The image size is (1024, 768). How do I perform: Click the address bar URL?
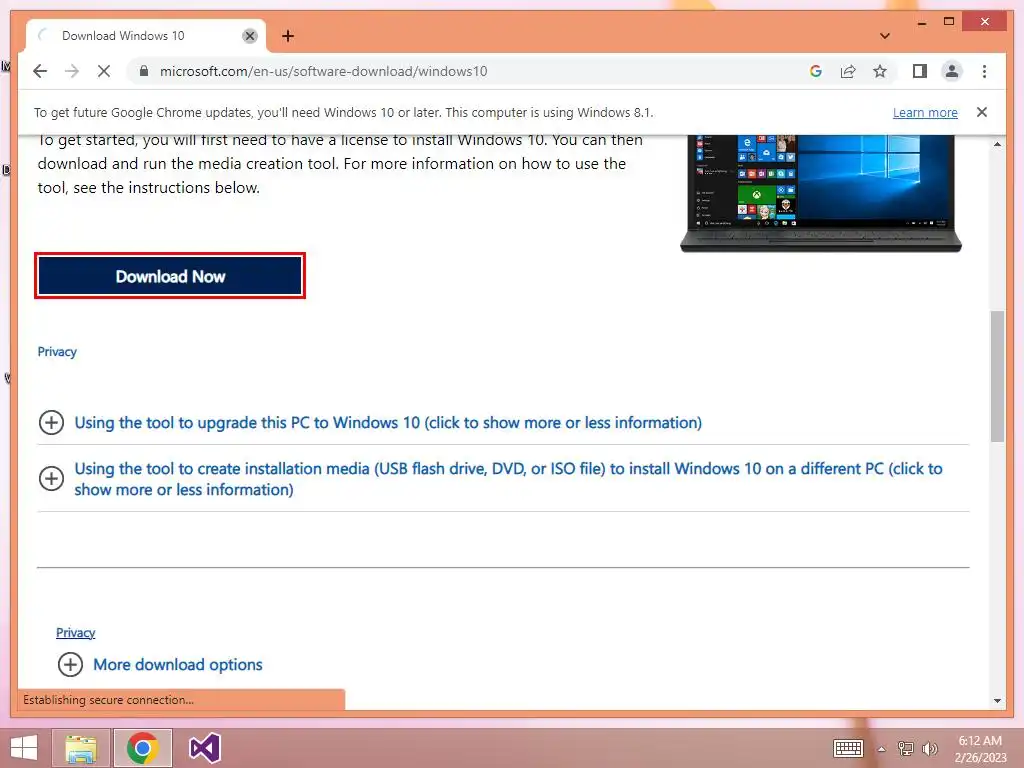point(323,71)
